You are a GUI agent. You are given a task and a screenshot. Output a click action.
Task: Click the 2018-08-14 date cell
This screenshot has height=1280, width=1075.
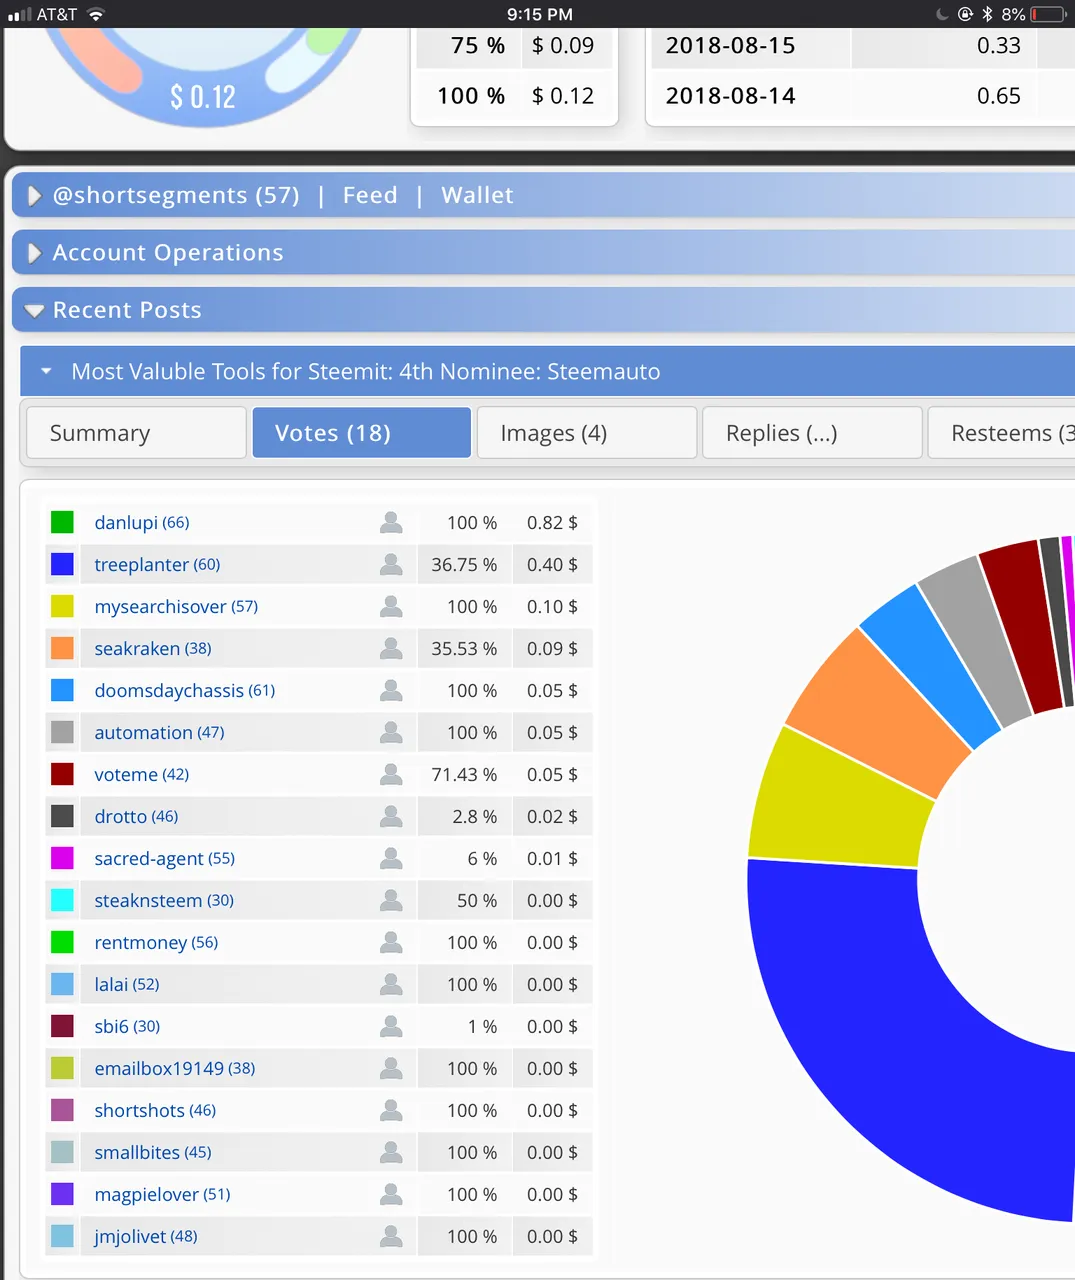[731, 96]
